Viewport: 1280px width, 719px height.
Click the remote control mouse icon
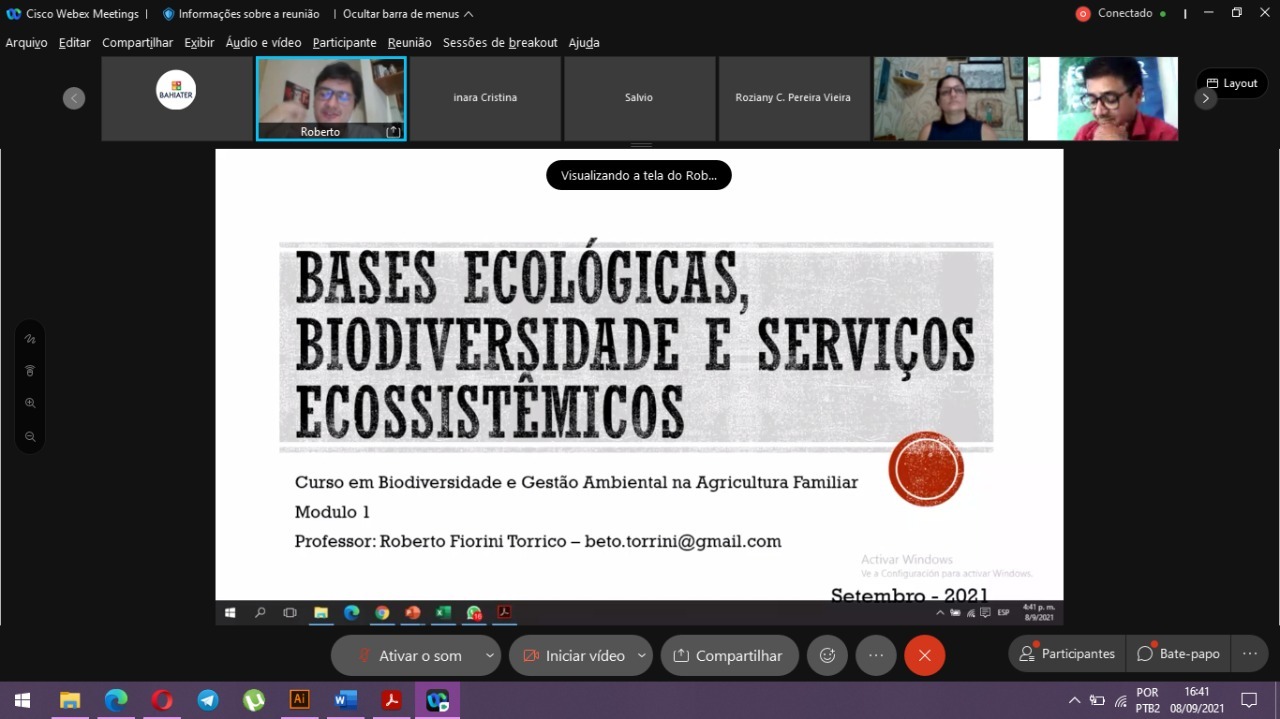(x=30, y=371)
